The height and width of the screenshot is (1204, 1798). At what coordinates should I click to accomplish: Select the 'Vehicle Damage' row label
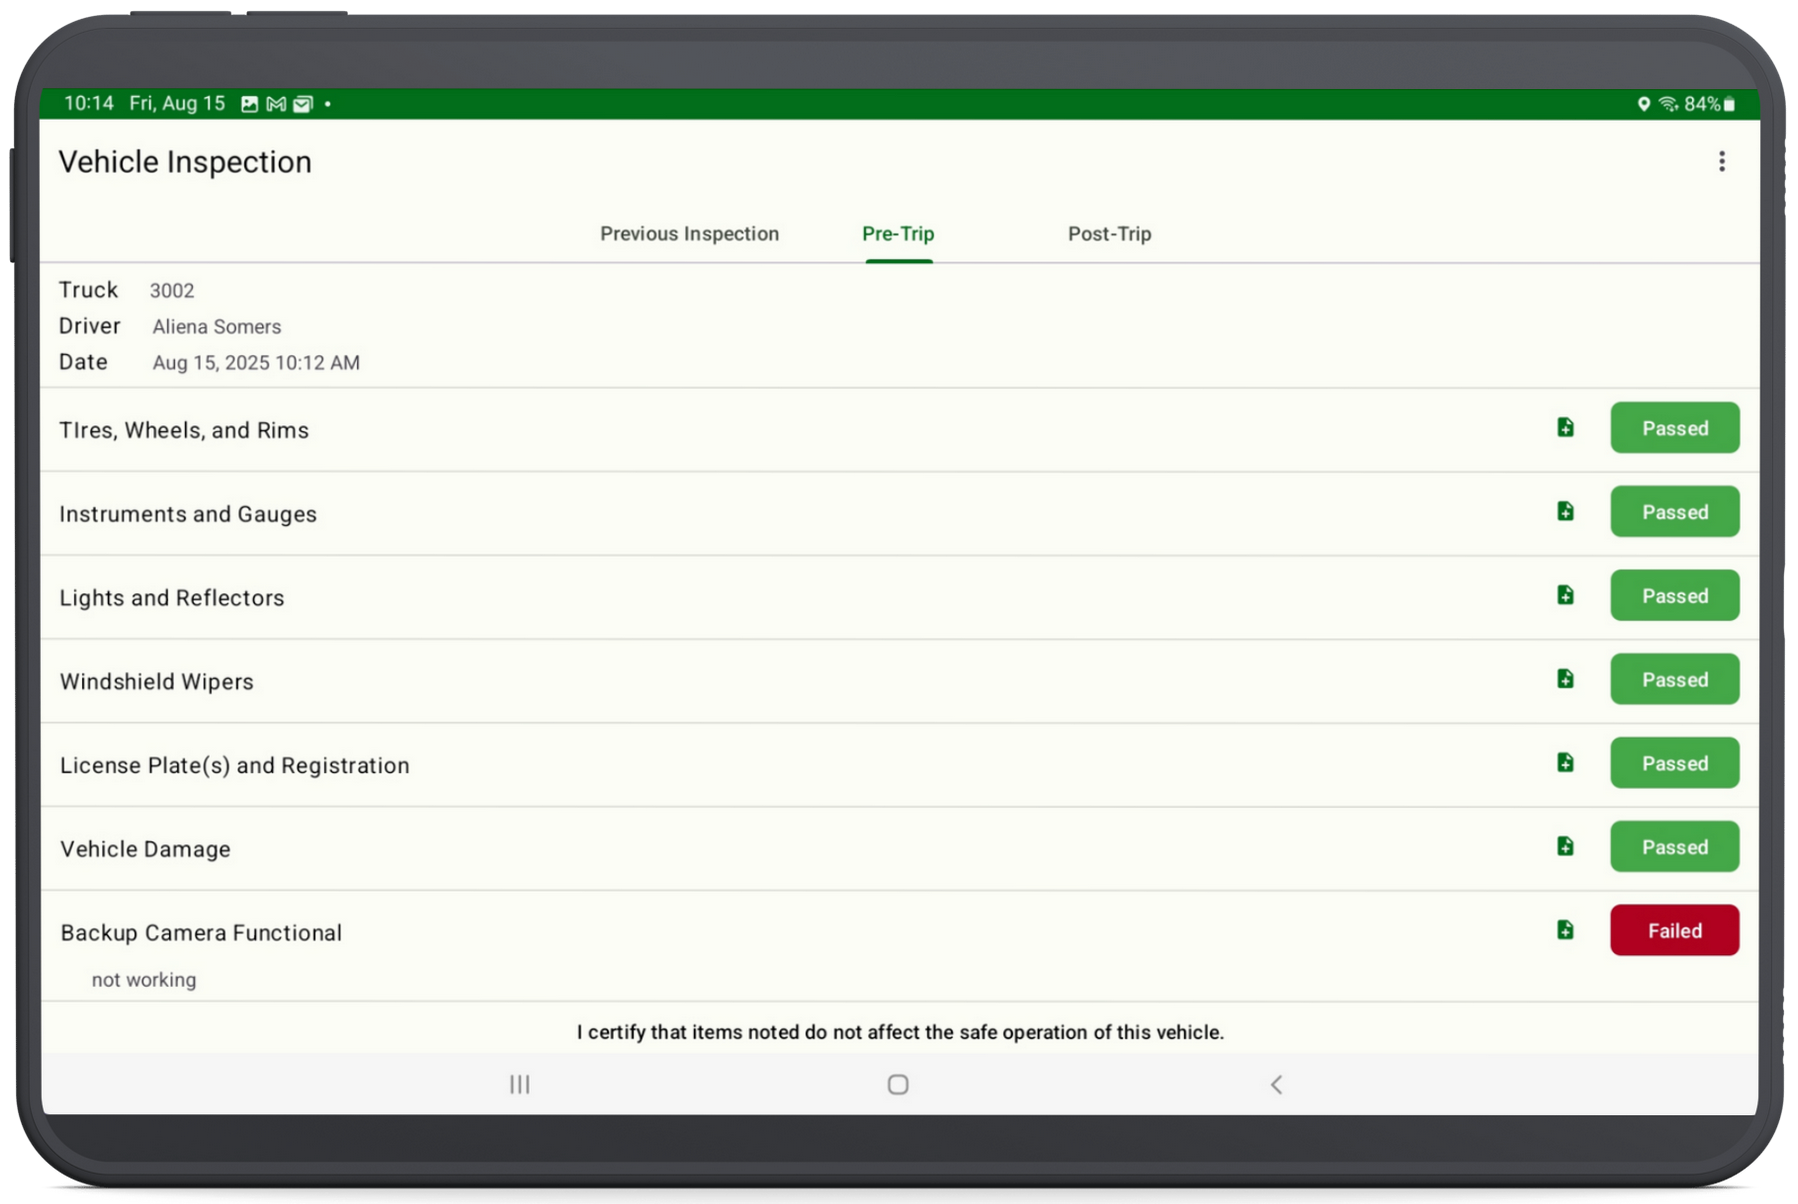(145, 849)
